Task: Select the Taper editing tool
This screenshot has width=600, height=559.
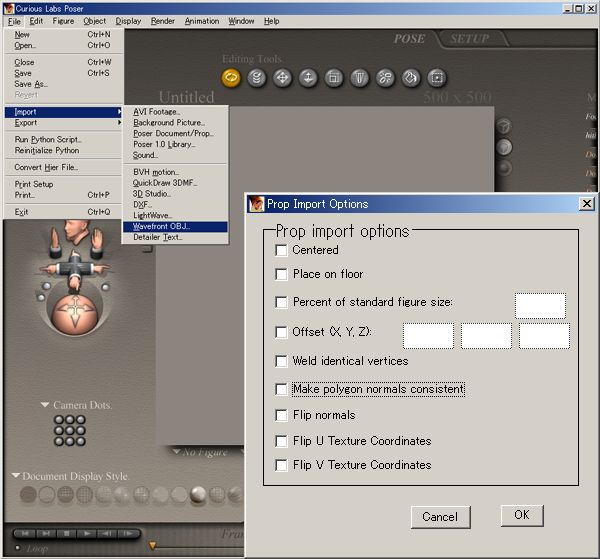Action: pos(359,78)
